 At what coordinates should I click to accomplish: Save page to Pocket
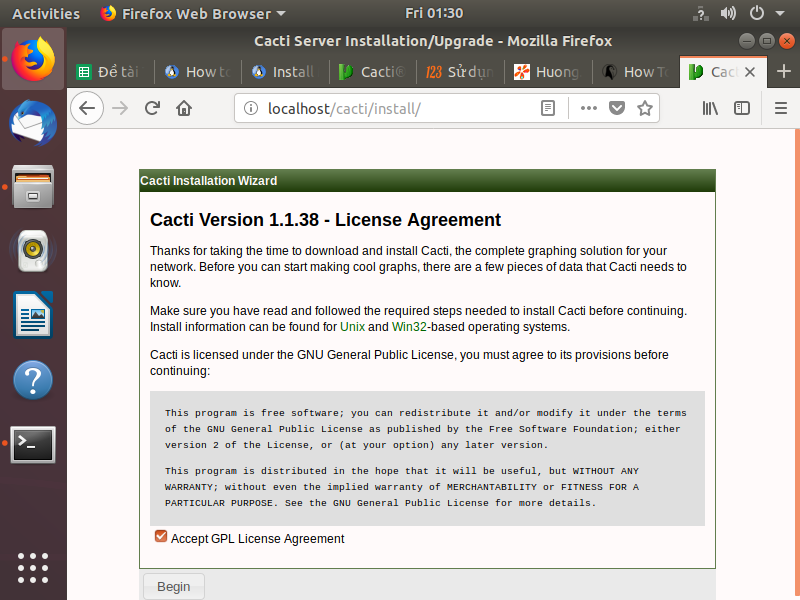(617, 108)
